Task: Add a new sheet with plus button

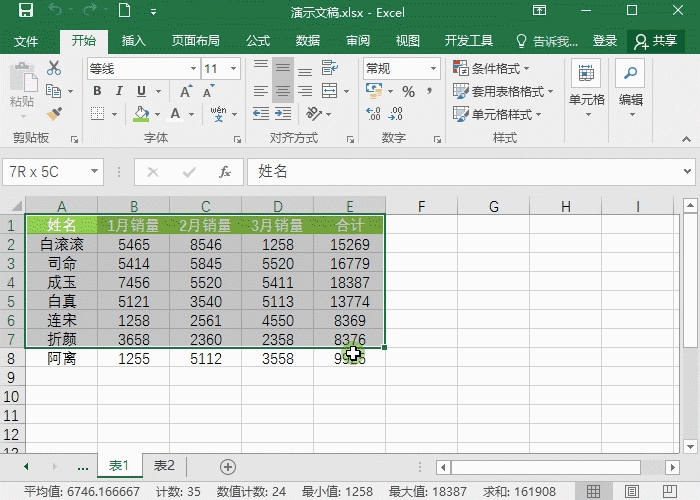Action: point(228,466)
